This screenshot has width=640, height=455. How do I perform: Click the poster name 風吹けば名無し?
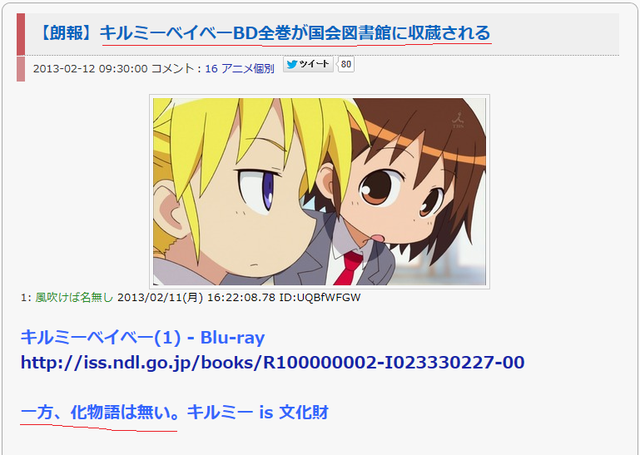[74, 297]
